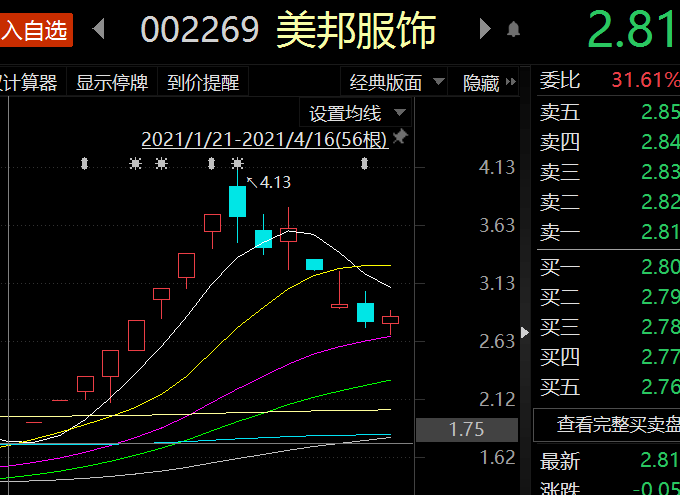Open the 到价提醒 price alert menu
680x495 pixels.
(203, 83)
